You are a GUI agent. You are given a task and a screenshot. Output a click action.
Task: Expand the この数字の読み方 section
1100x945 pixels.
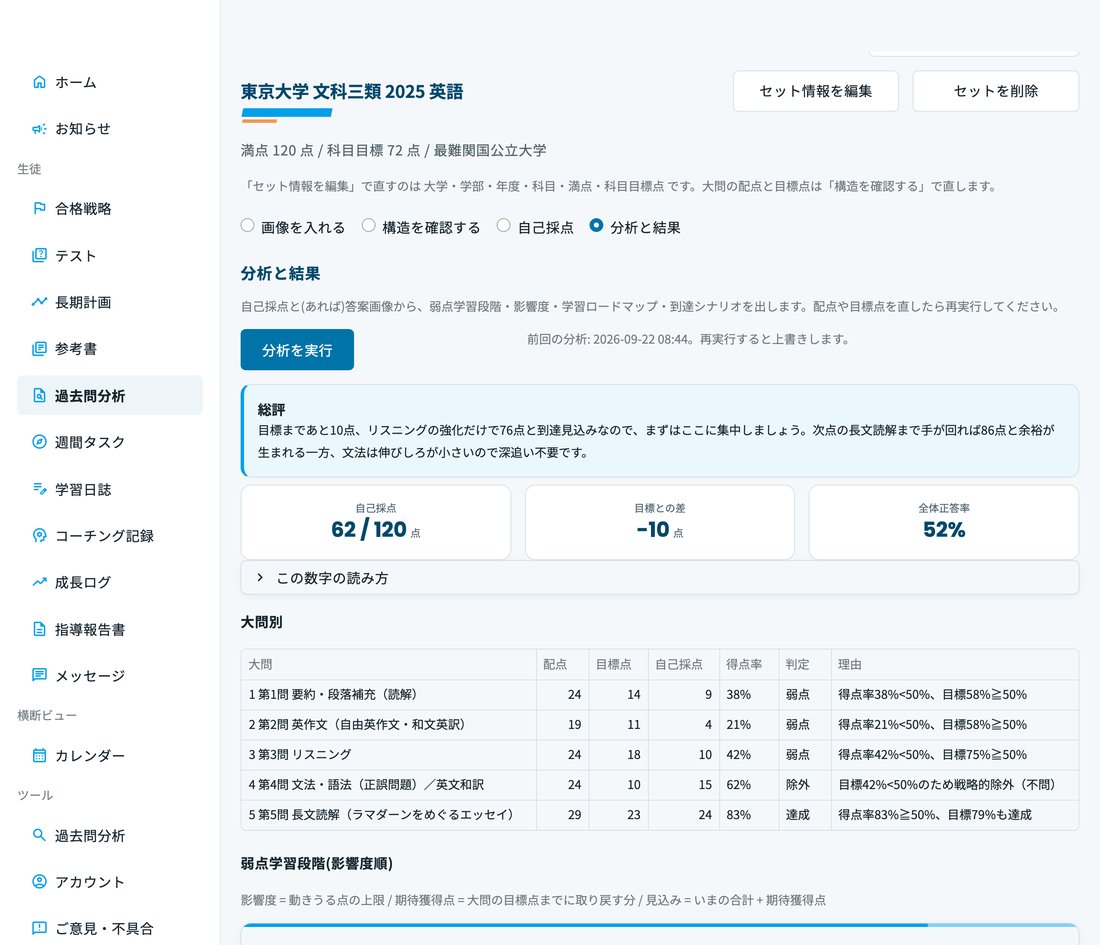pos(659,577)
